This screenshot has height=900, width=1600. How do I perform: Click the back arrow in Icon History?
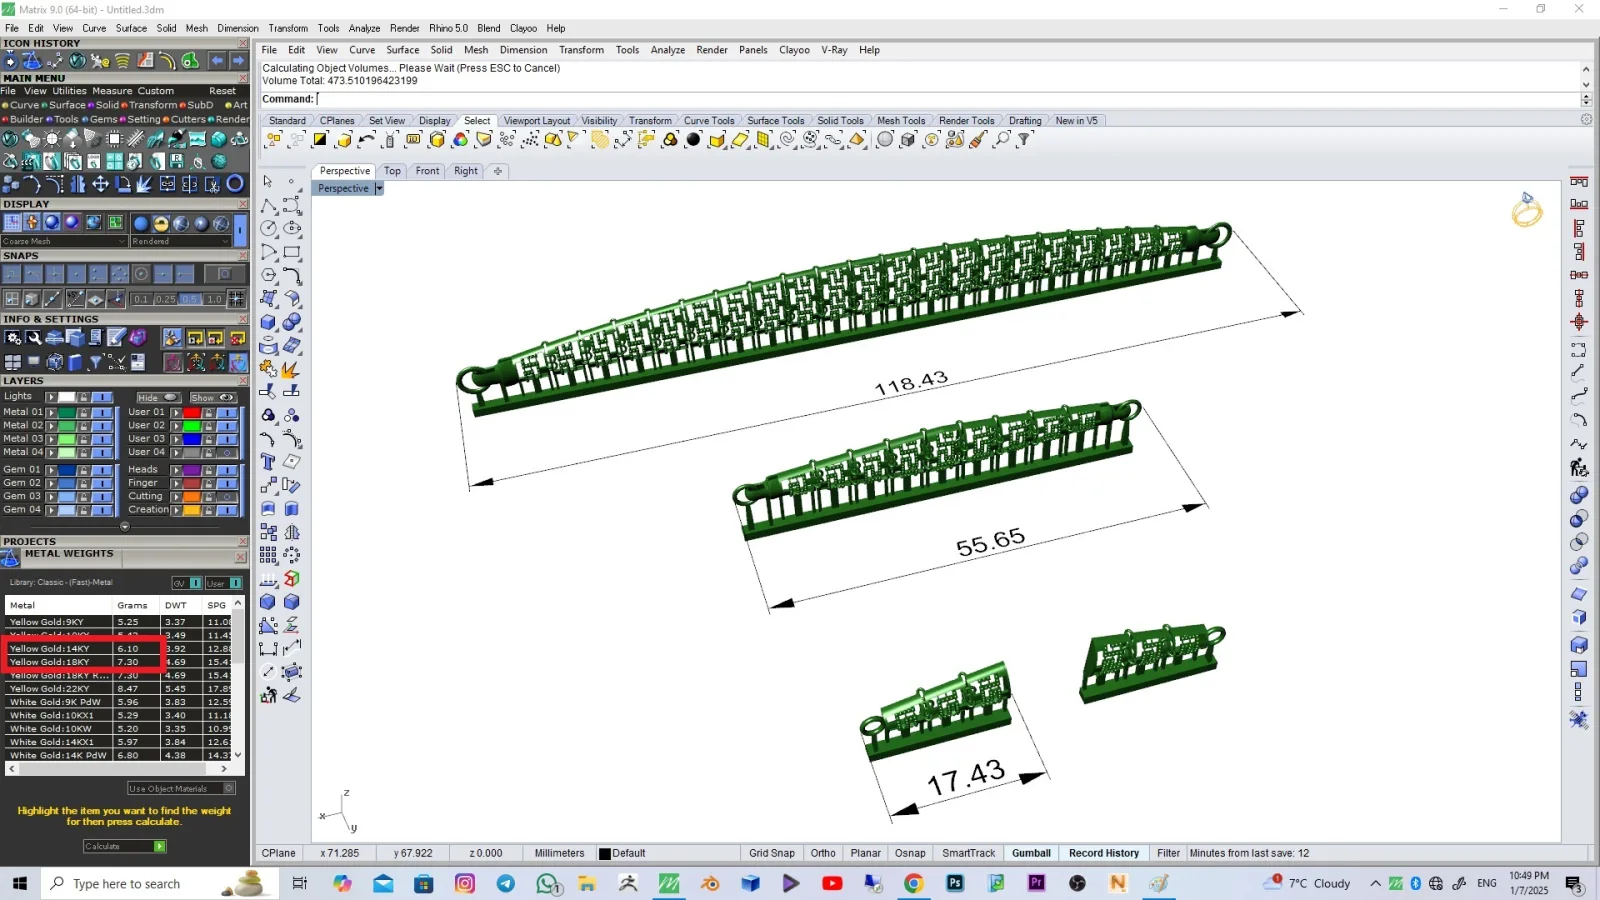pyautogui.click(x=217, y=61)
